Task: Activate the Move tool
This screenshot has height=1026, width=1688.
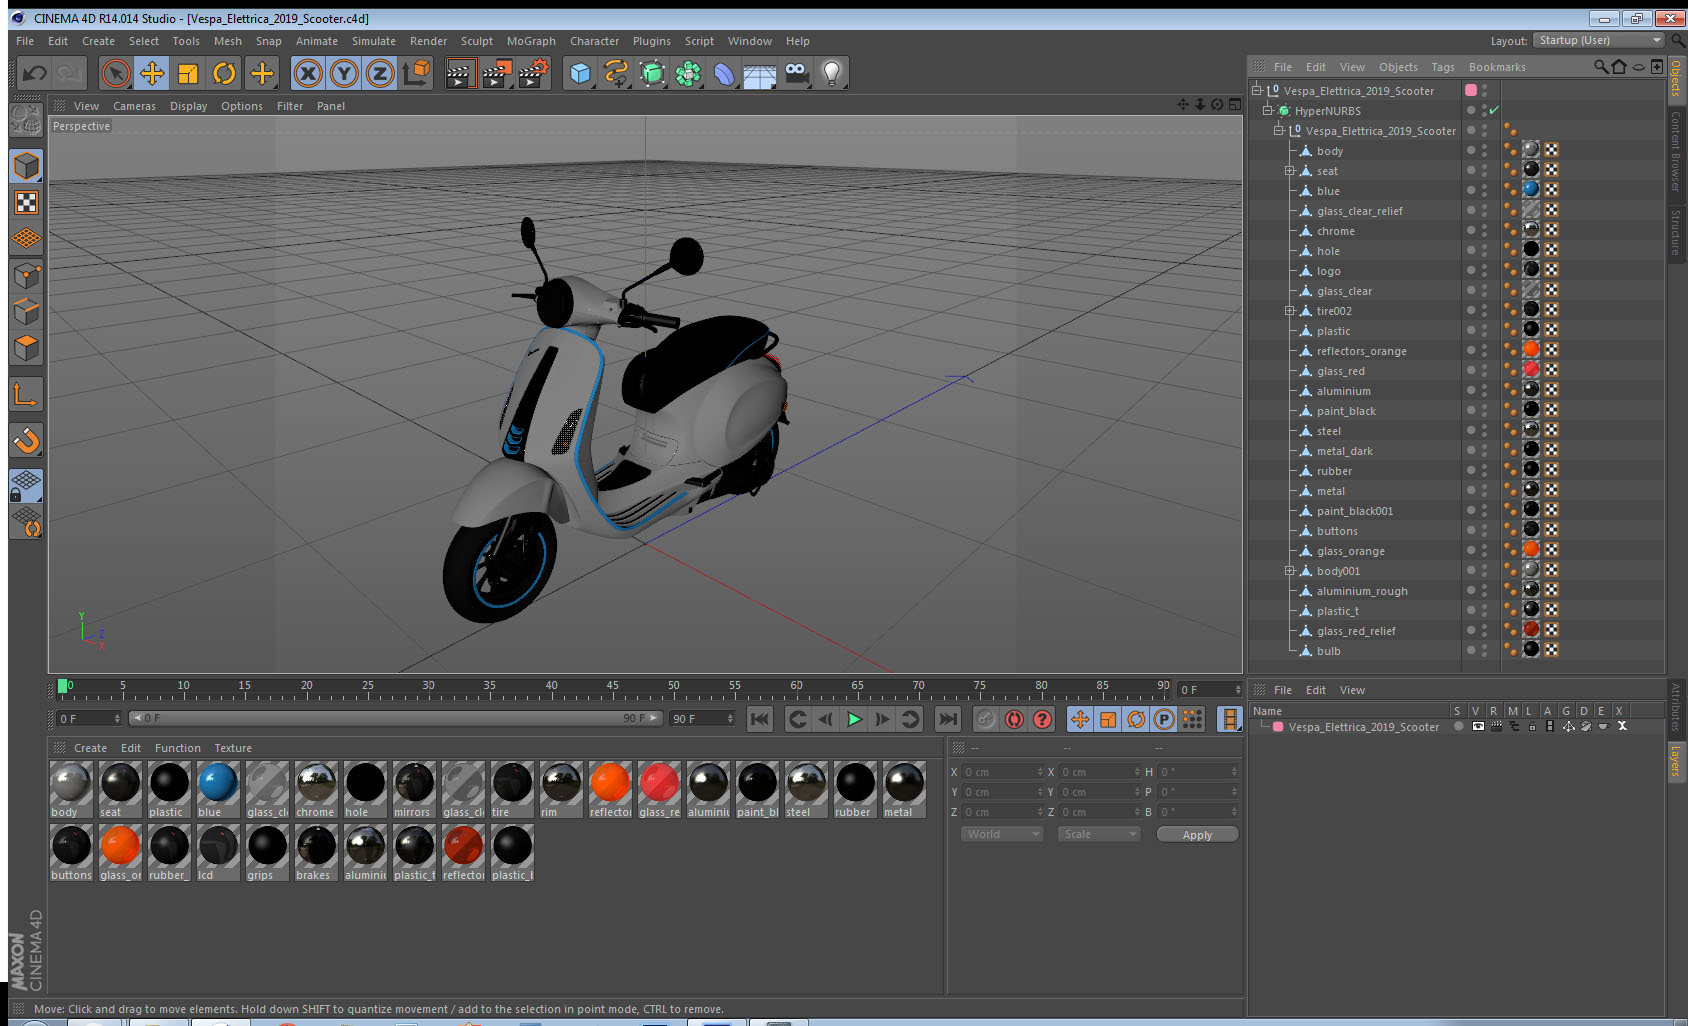Action: point(152,73)
